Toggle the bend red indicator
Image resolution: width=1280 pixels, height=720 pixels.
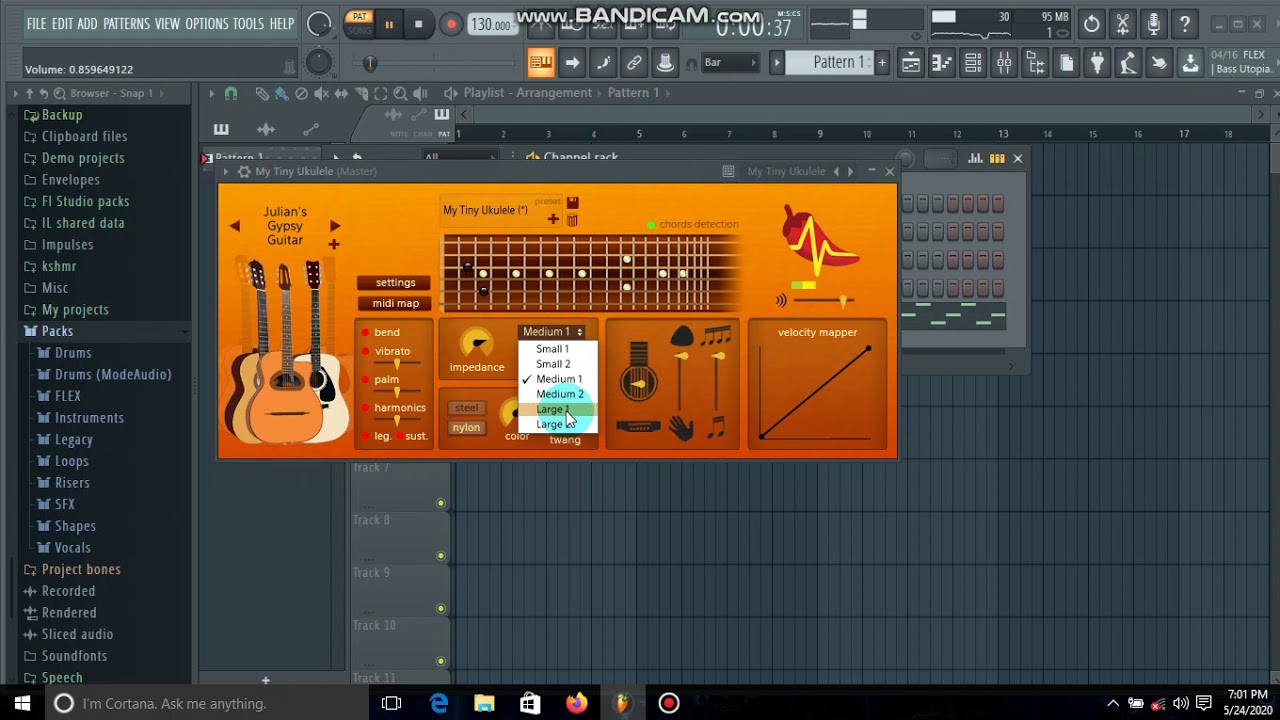tap(365, 333)
